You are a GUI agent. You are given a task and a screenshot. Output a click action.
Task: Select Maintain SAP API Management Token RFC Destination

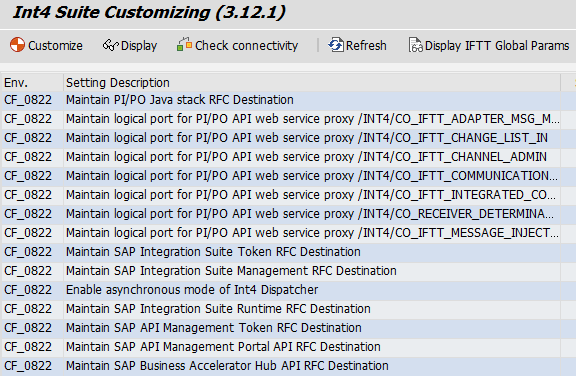coord(312,328)
